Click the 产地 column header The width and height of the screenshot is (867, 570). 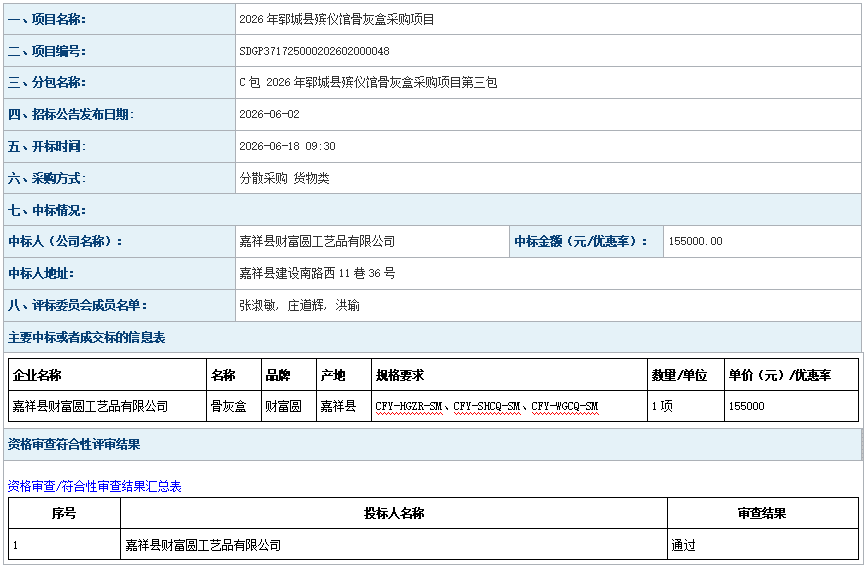point(333,375)
